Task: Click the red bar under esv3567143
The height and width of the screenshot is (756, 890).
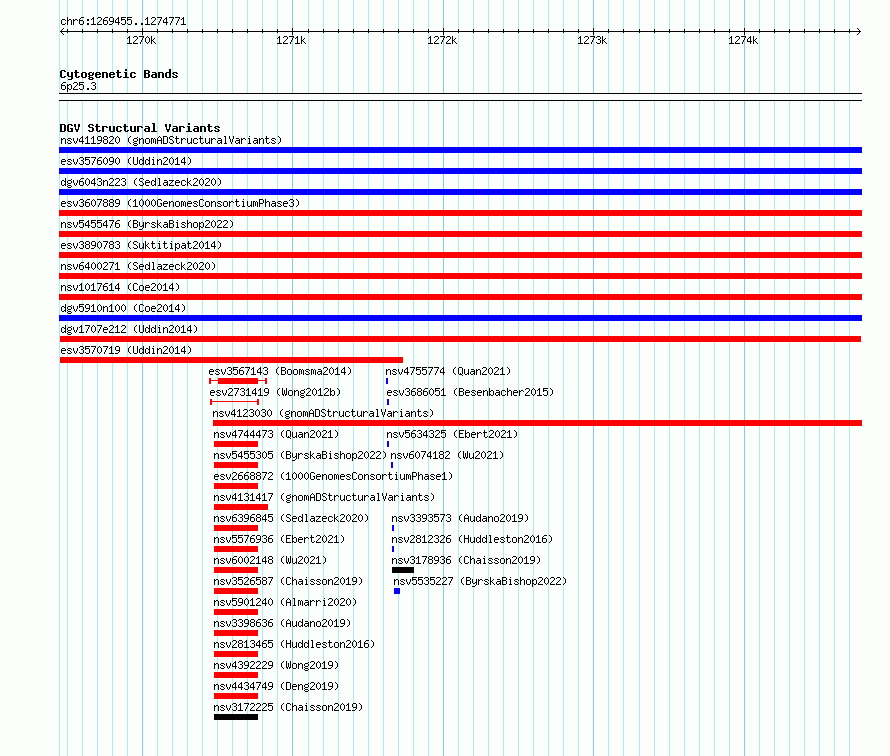Action: (238, 381)
